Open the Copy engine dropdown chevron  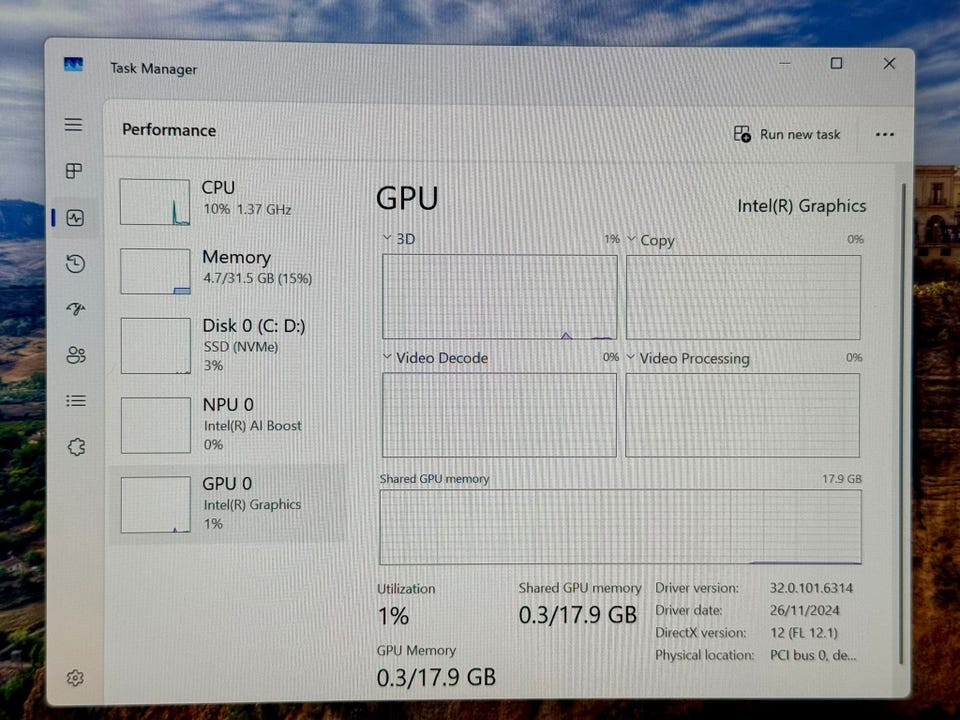631,239
